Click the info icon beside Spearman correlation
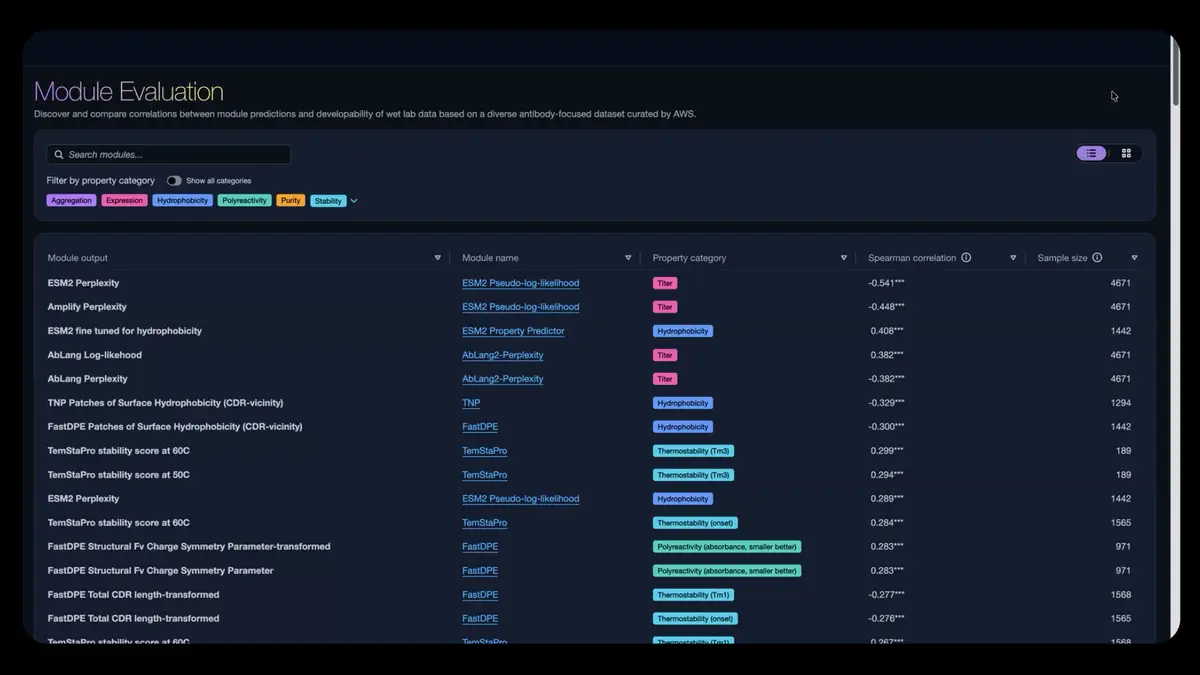This screenshot has width=1200, height=675. click(x=966, y=258)
